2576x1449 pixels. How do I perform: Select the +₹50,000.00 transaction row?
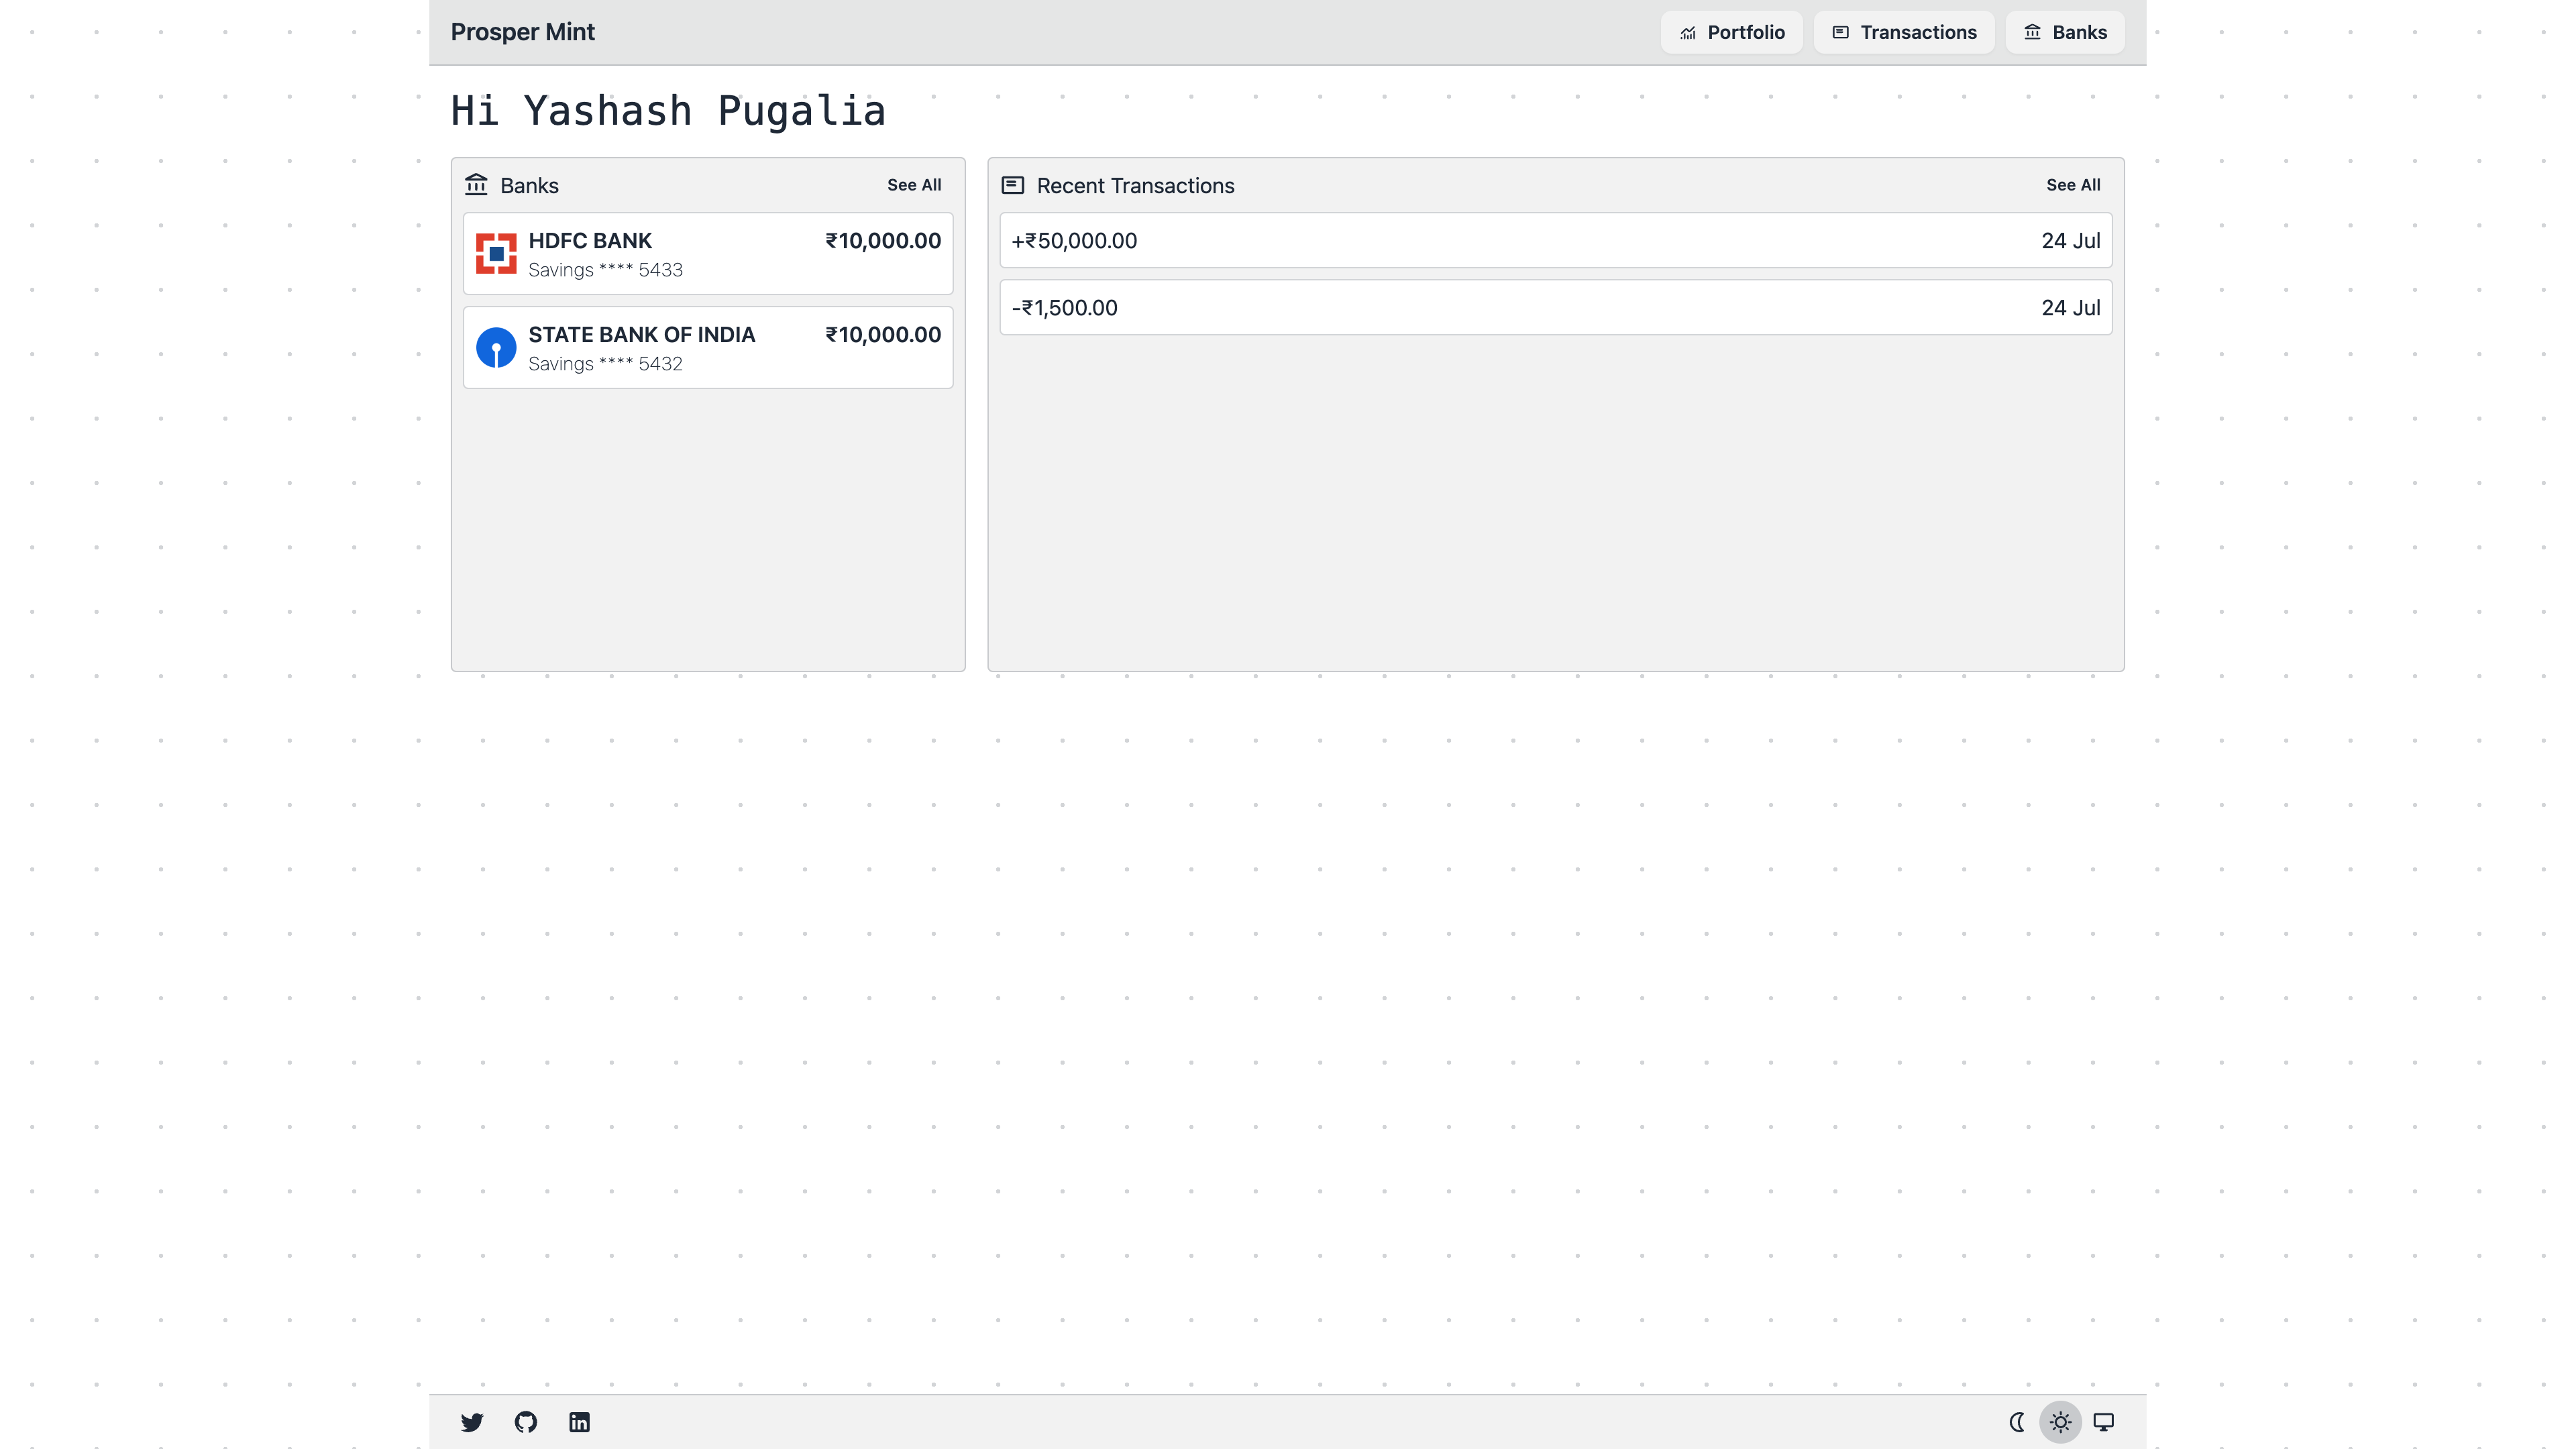[x=1555, y=241]
